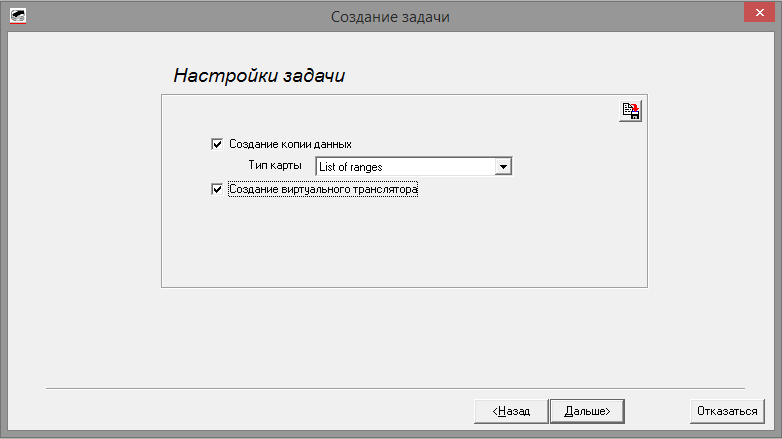Cancel the wizard with Отказаться
782x439 pixels.
[x=727, y=411]
